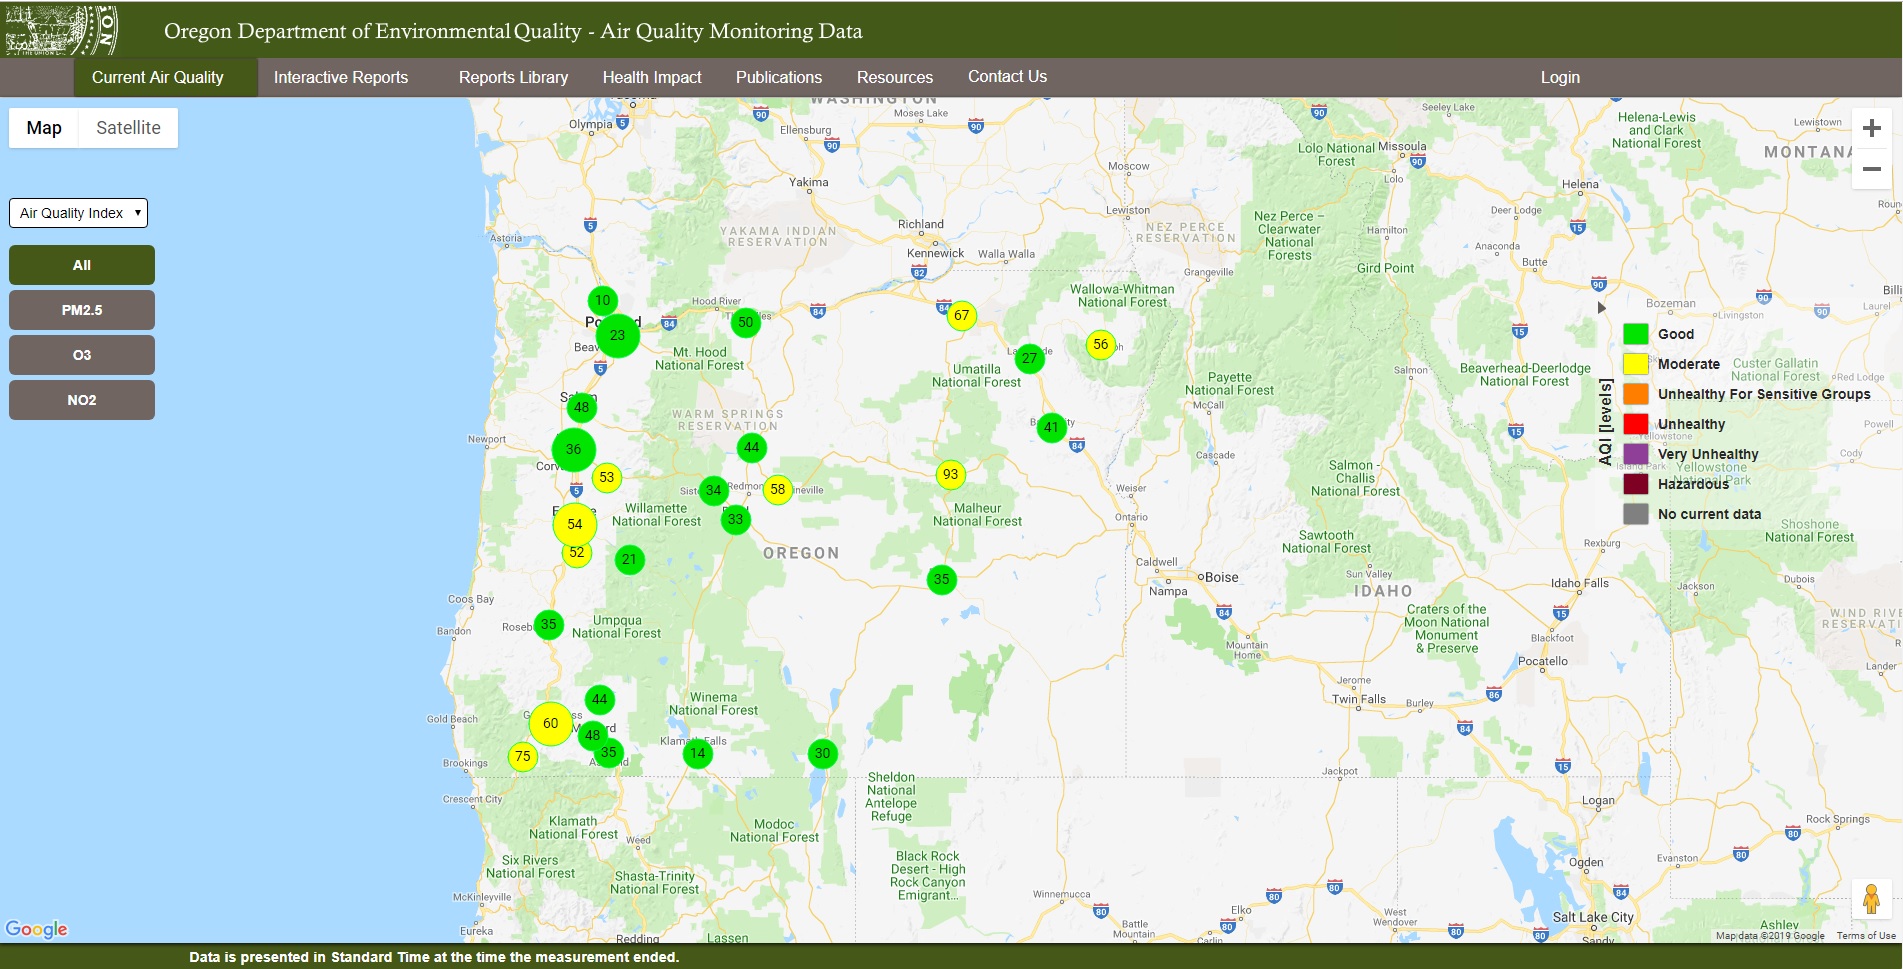Viewport: 1903px width, 969px height.
Task: Select the green station marker showing 10
Action: pos(602,300)
